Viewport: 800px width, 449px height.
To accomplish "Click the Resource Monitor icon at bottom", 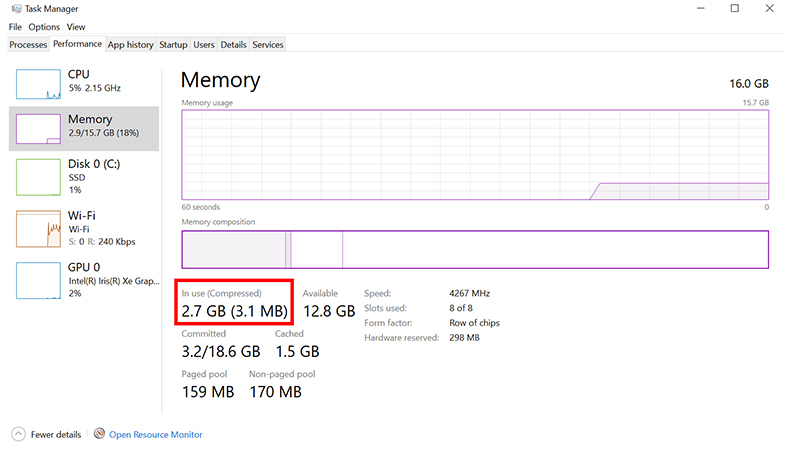I will click(99, 434).
